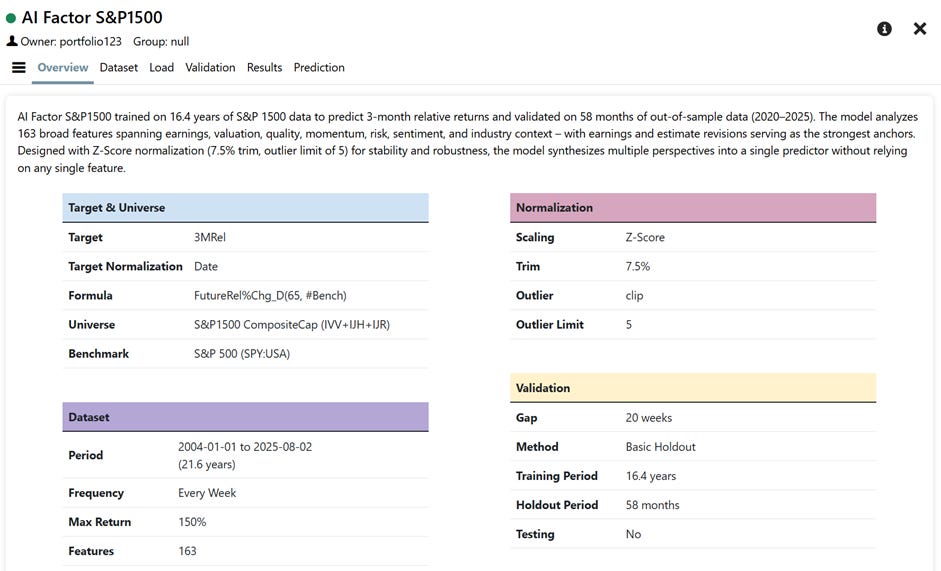Click the Outlier Limit value 5
Image resolution: width=941 pixels, height=571 pixels.
[x=628, y=324]
